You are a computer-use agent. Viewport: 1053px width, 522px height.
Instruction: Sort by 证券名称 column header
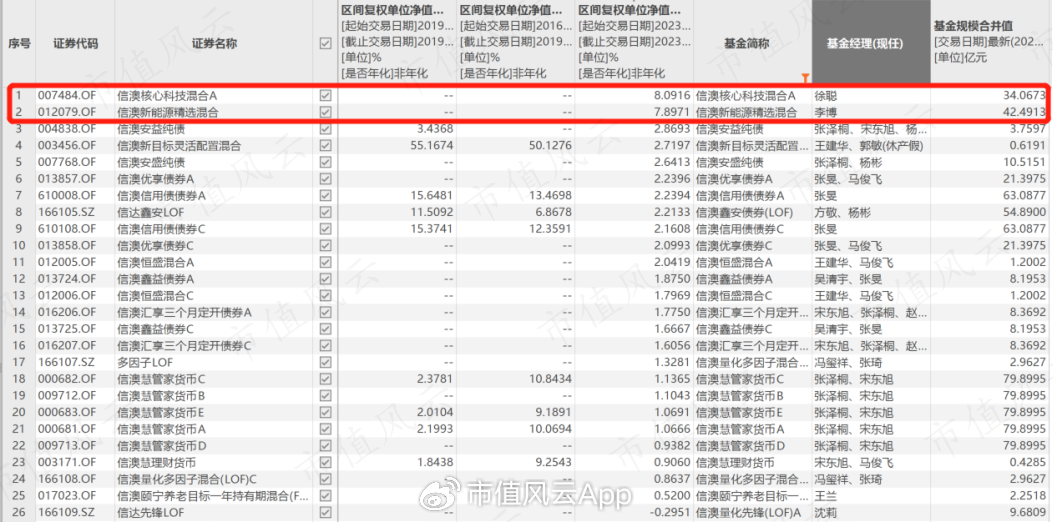click(x=214, y=43)
